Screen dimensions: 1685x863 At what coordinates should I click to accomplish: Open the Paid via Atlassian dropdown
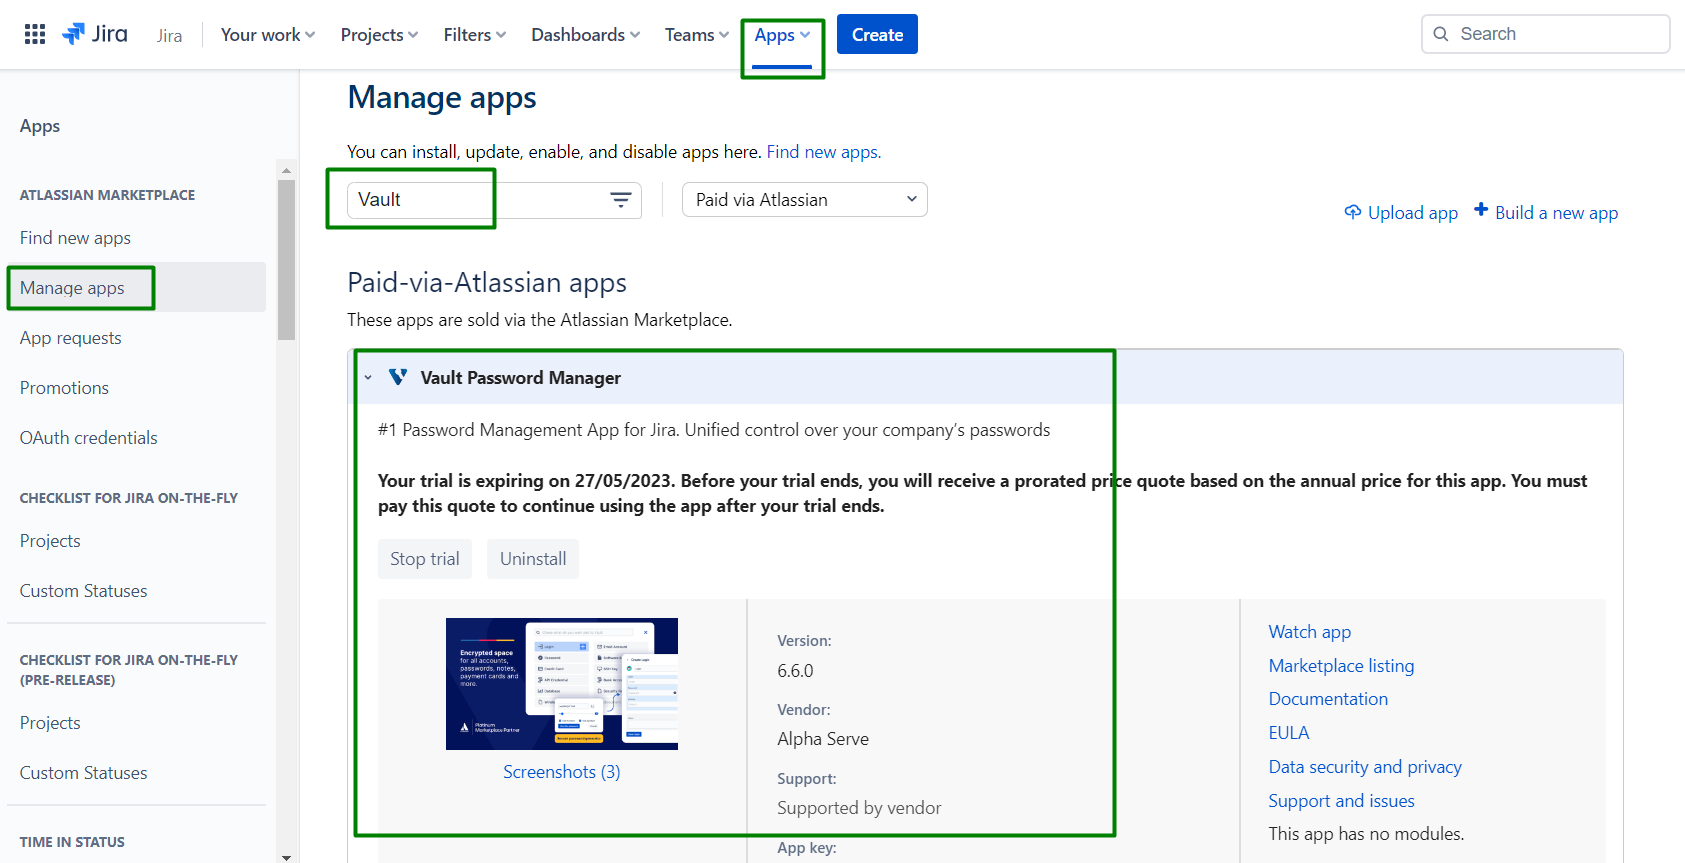point(804,200)
